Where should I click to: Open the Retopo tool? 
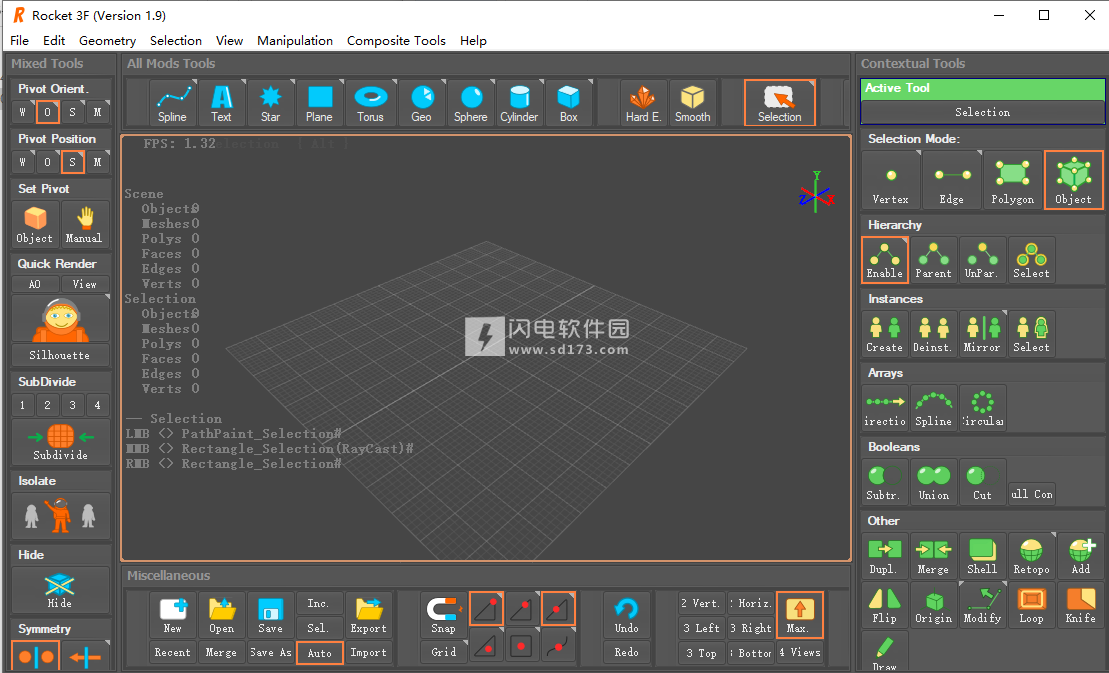pyautogui.click(x=1031, y=556)
